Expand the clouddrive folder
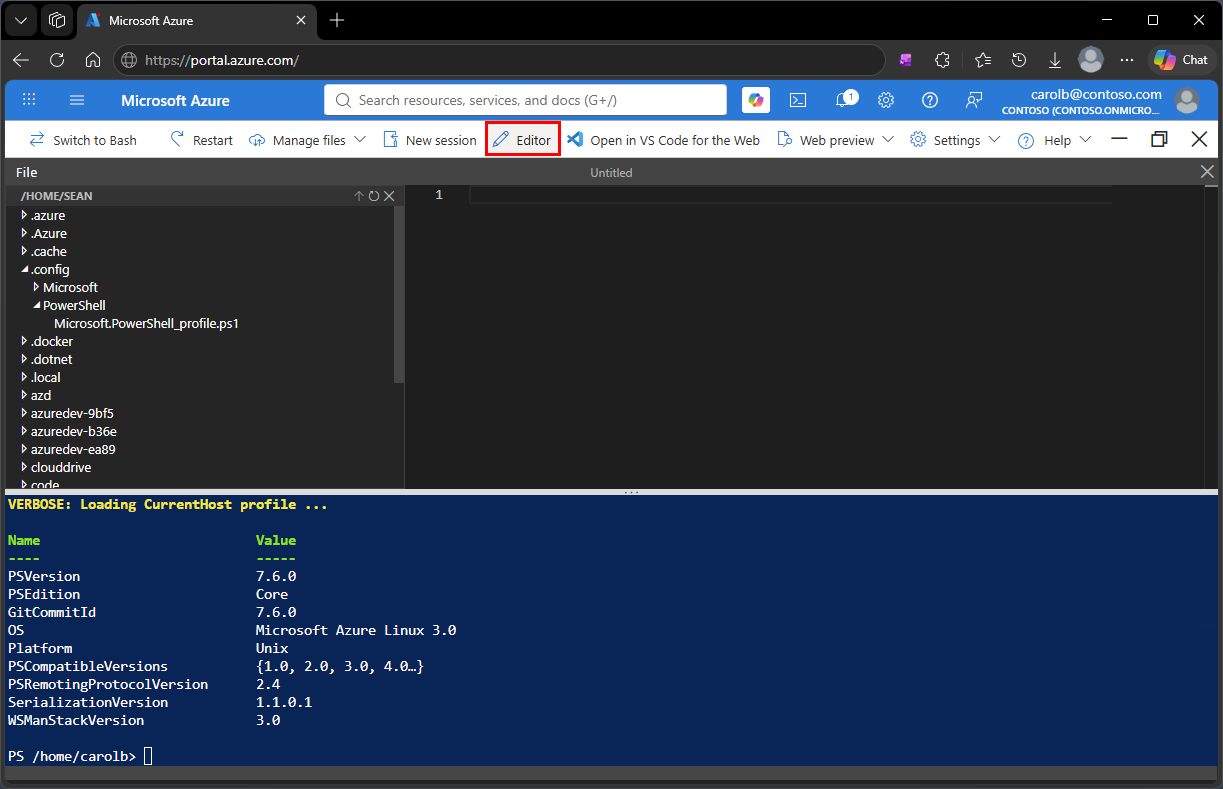This screenshot has width=1223, height=789. 25,467
